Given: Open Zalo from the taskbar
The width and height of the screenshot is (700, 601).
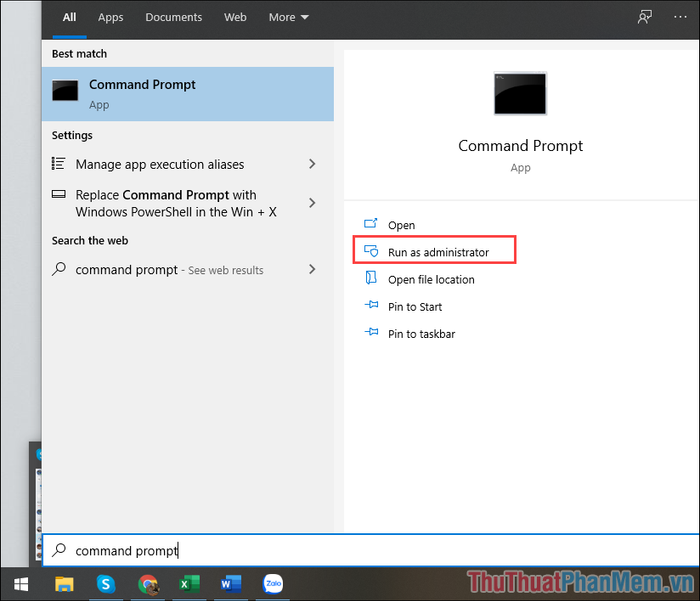Looking at the screenshot, I should pos(273,584).
